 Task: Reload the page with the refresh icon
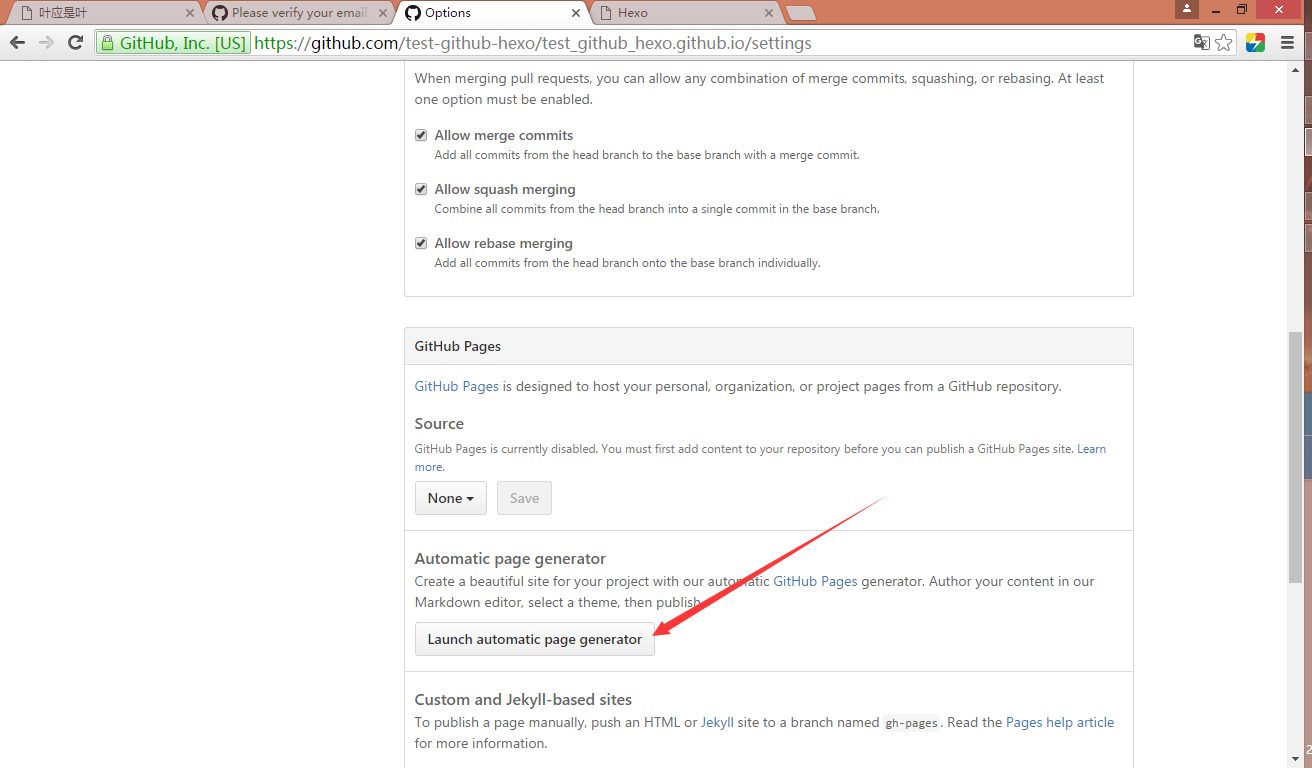pos(75,43)
